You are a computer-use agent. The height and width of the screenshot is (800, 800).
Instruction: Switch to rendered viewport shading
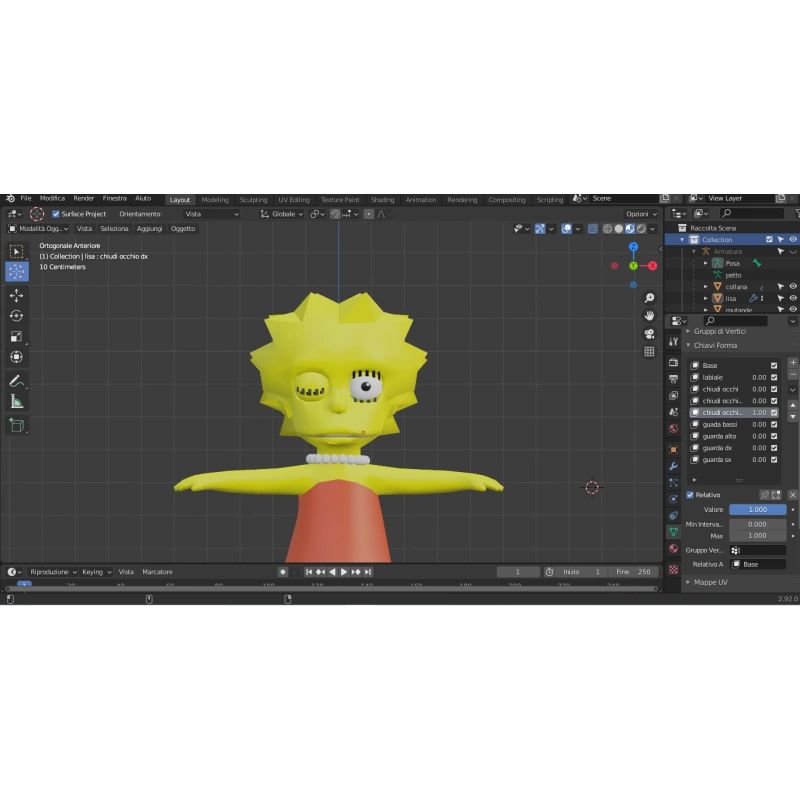pyautogui.click(x=641, y=229)
